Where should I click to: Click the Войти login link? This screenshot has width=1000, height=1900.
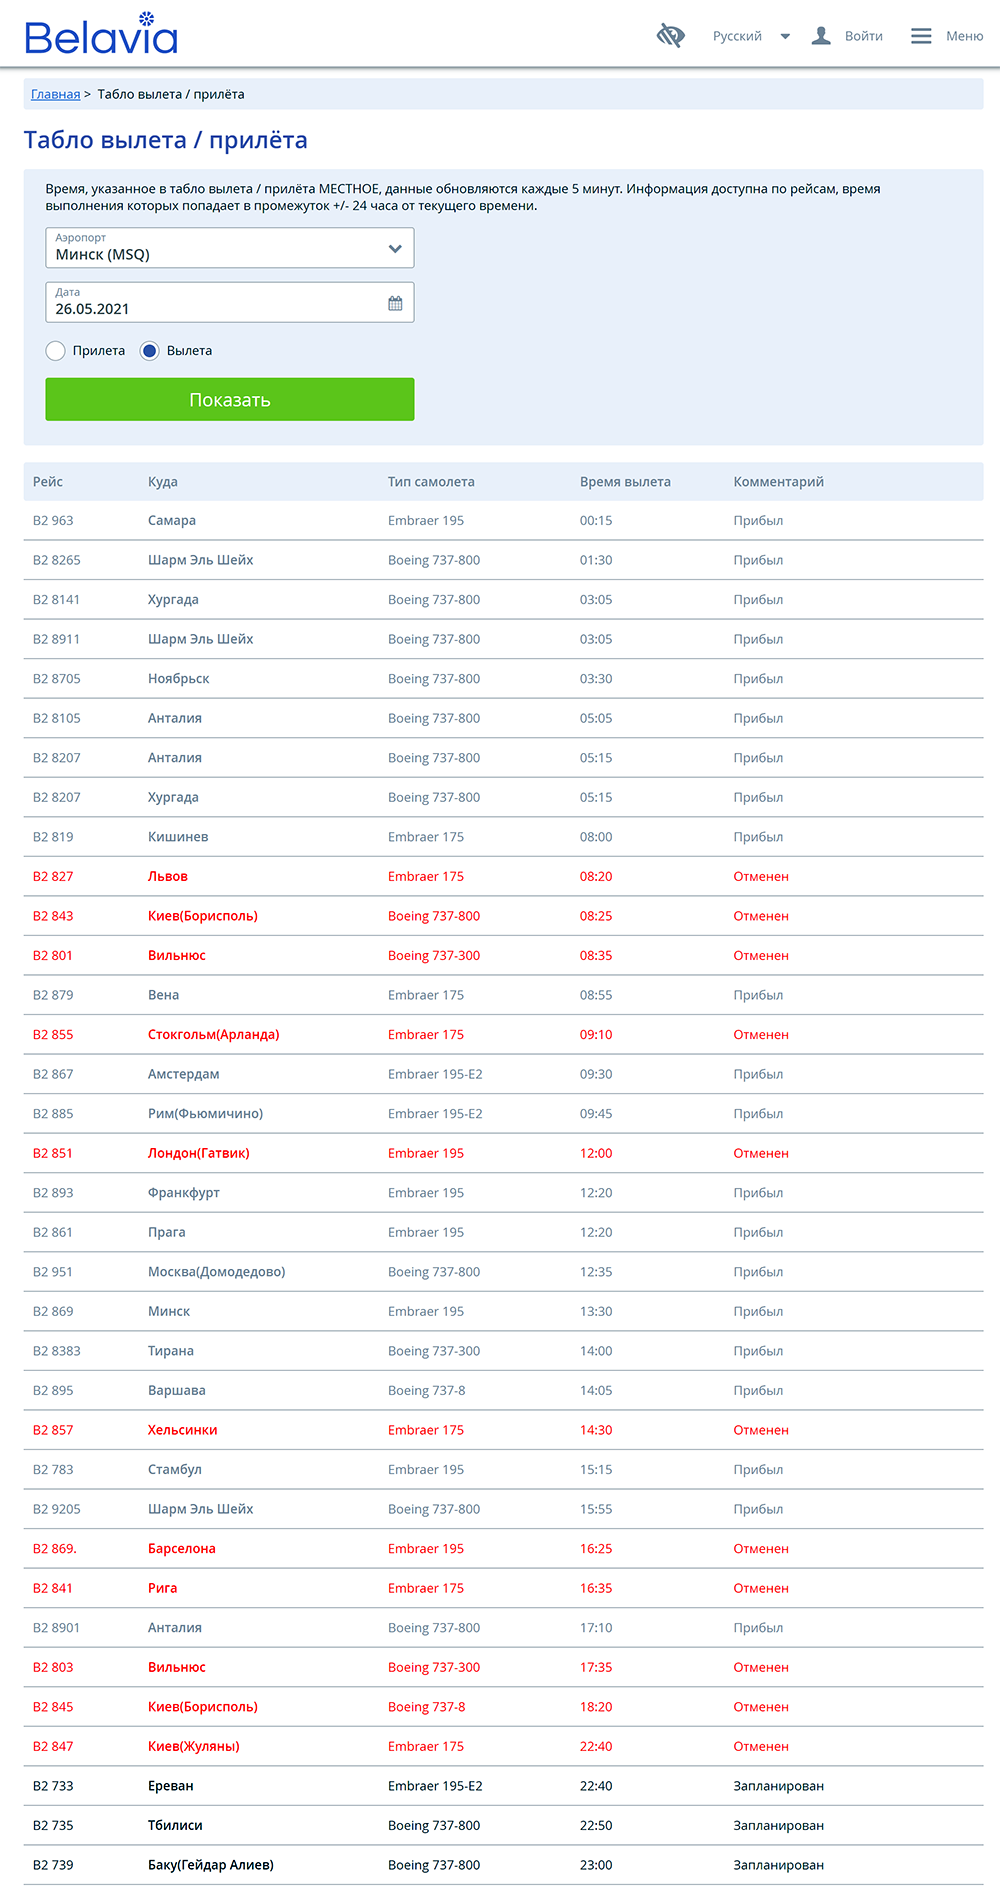tap(863, 36)
